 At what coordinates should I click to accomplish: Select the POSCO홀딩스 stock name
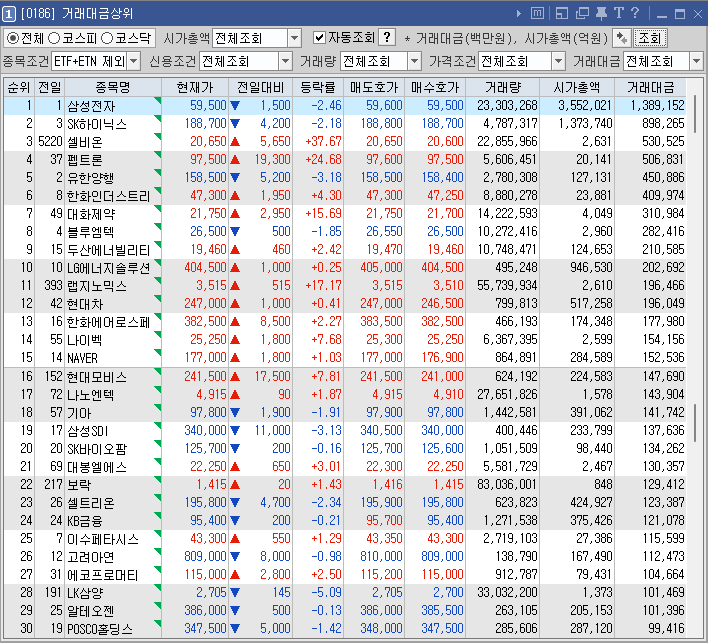pos(100,629)
